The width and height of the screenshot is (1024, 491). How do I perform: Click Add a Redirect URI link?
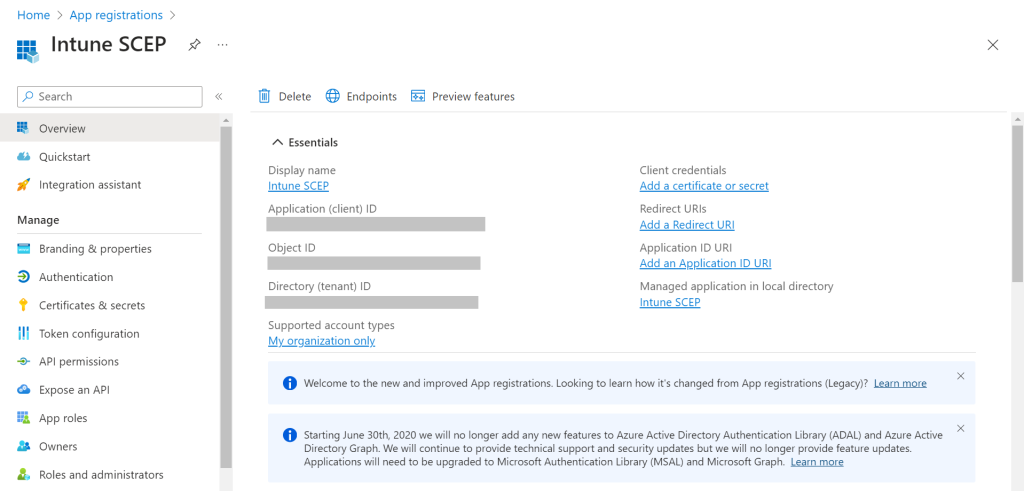tap(687, 225)
